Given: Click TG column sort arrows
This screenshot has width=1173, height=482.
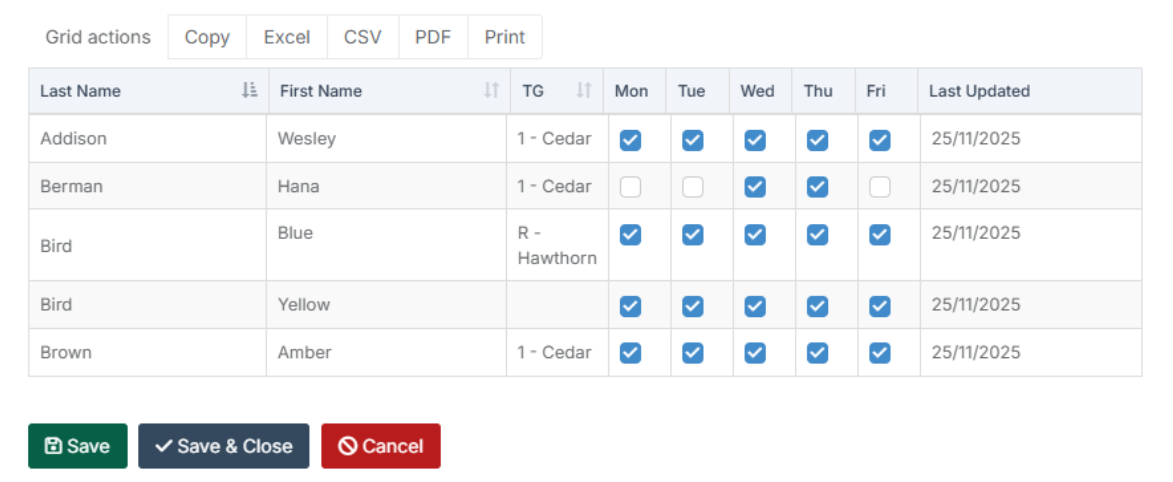Looking at the screenshot, I should tap(585, 90).
